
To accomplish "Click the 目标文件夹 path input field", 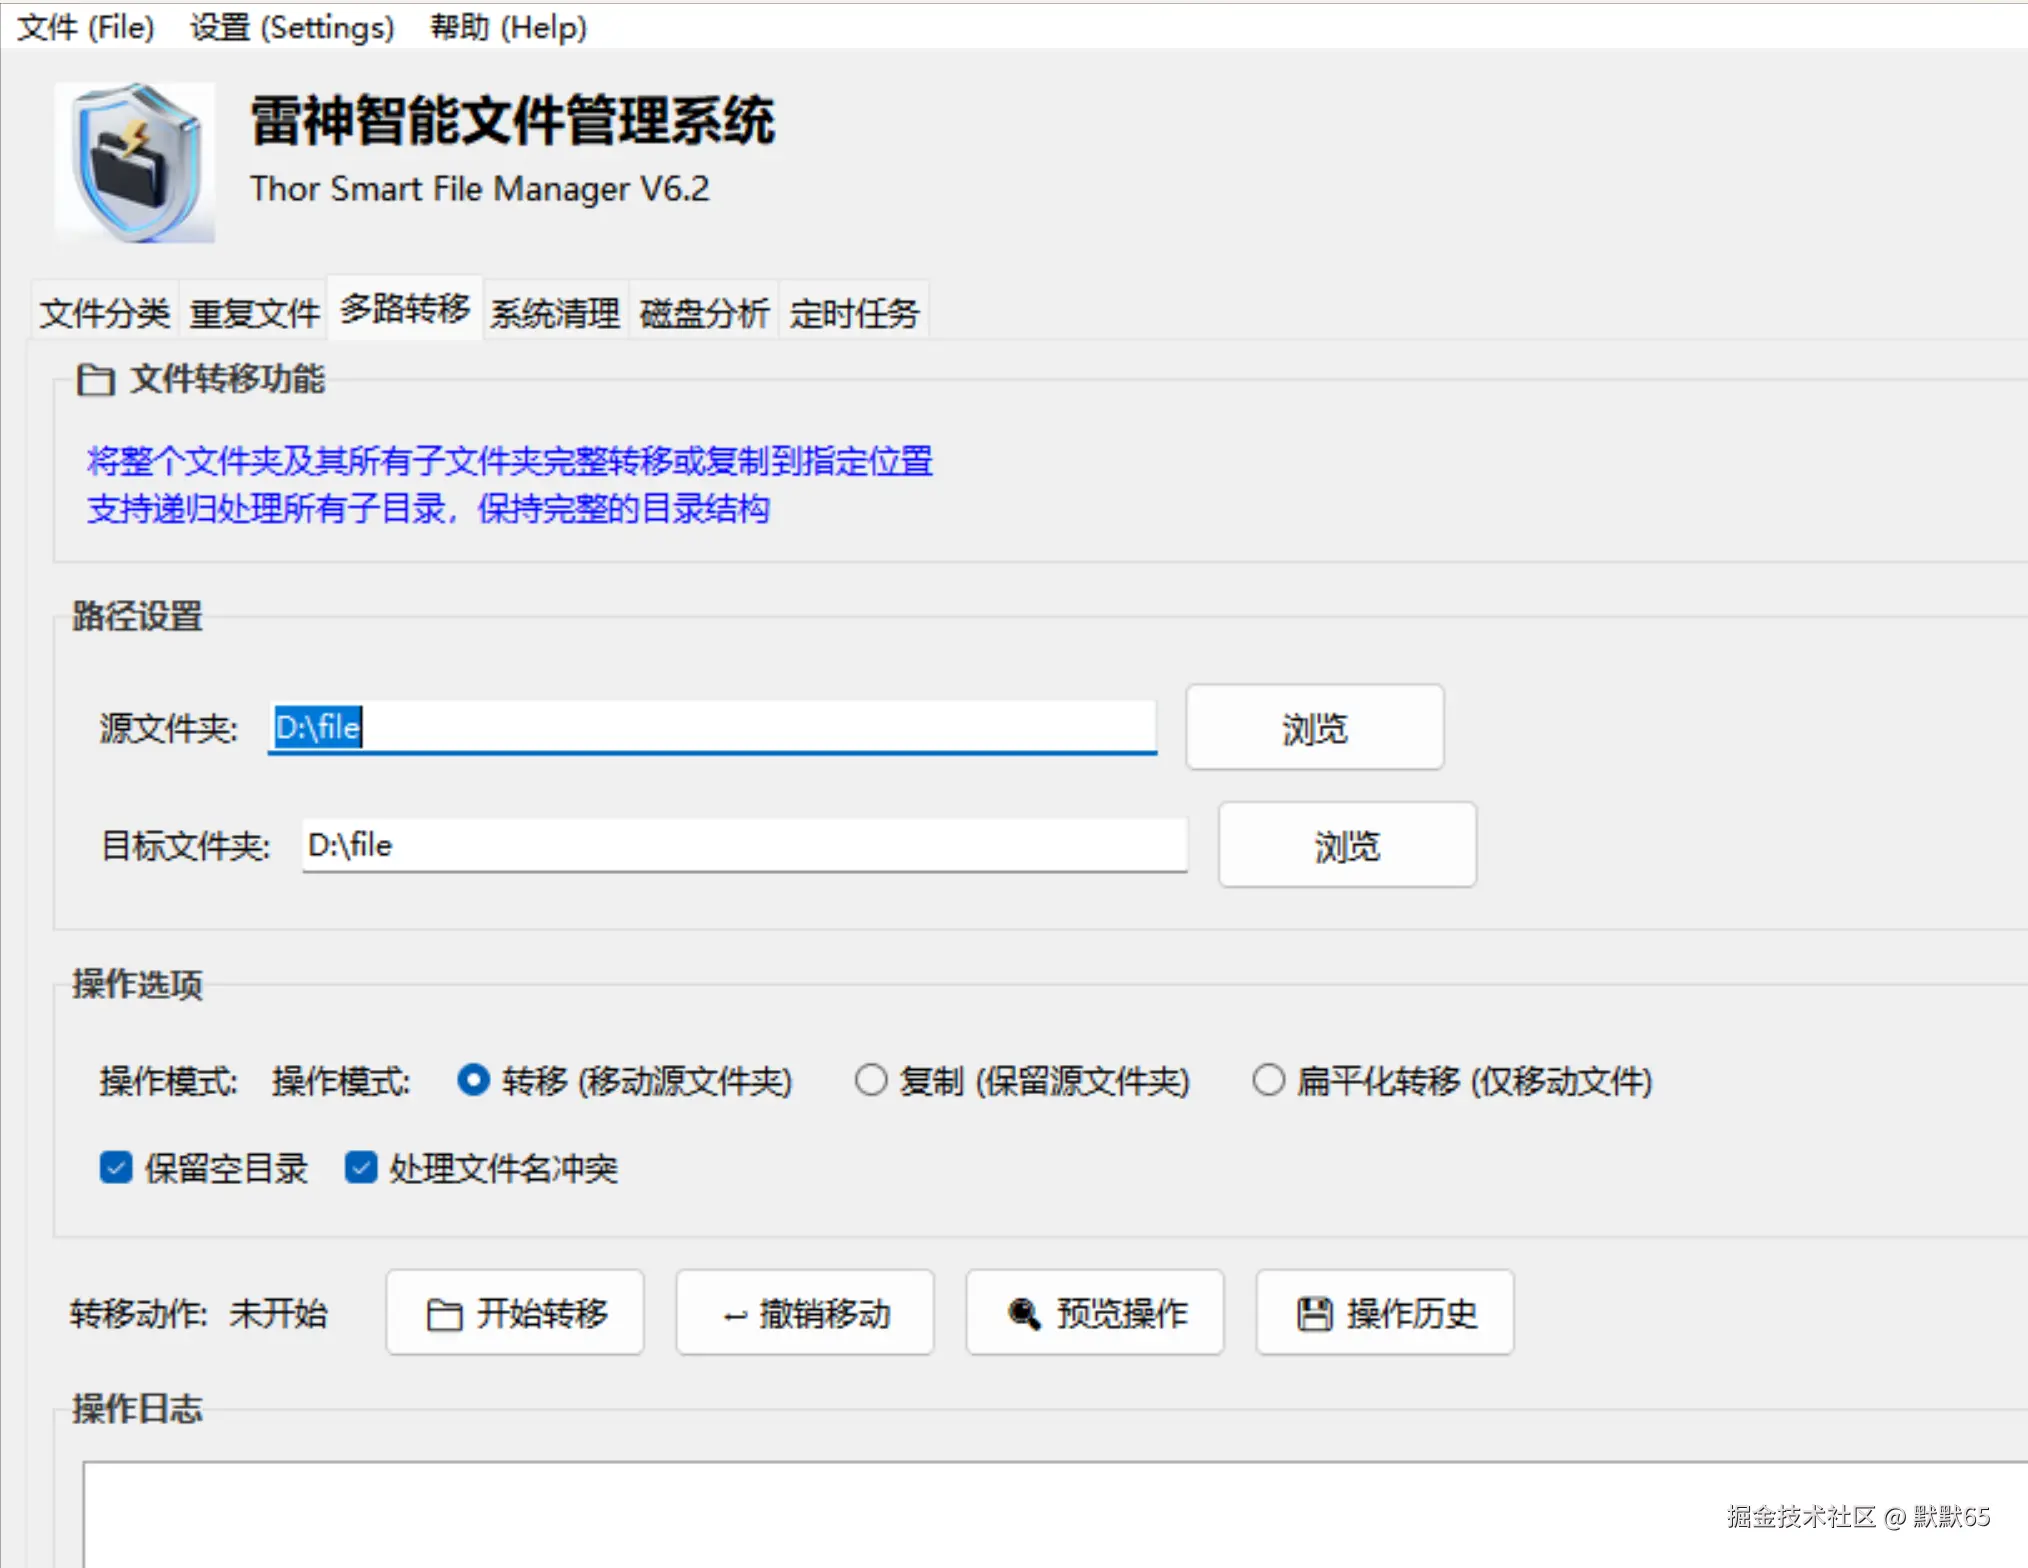I will pos(744,845).
